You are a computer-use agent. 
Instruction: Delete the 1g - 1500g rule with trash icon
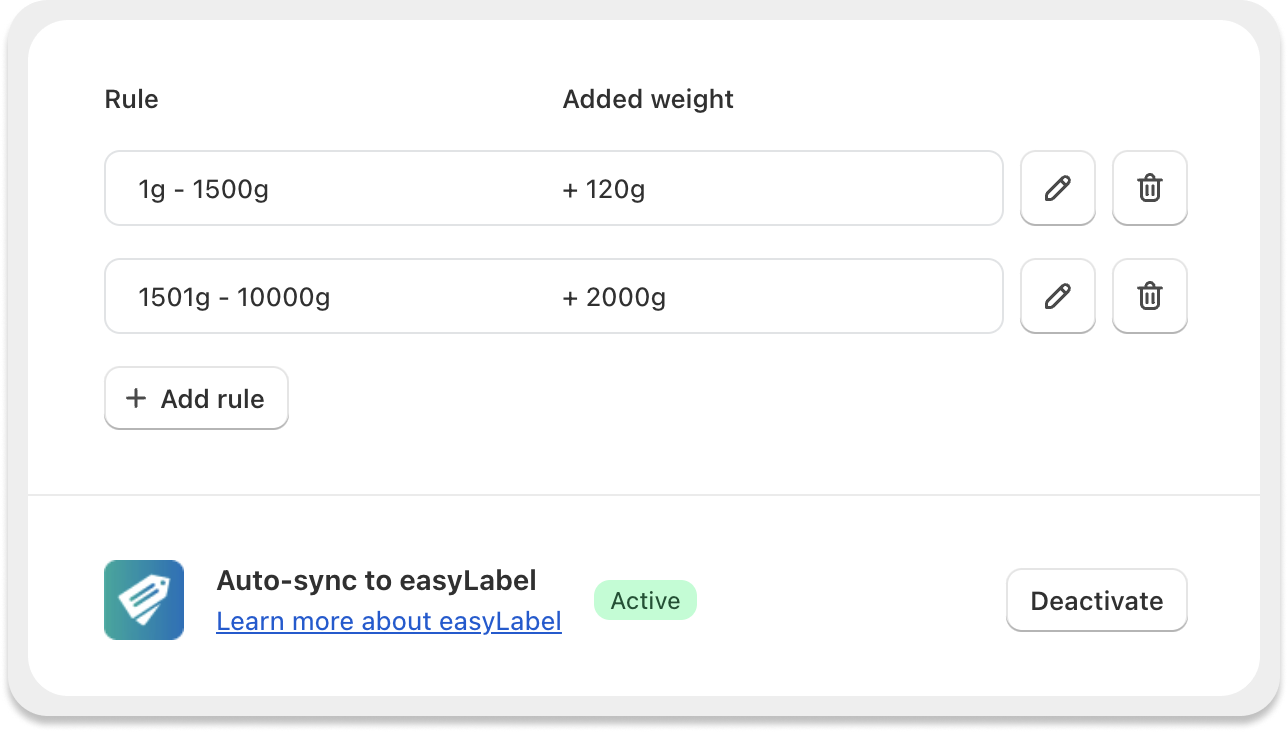[1149, 188]
